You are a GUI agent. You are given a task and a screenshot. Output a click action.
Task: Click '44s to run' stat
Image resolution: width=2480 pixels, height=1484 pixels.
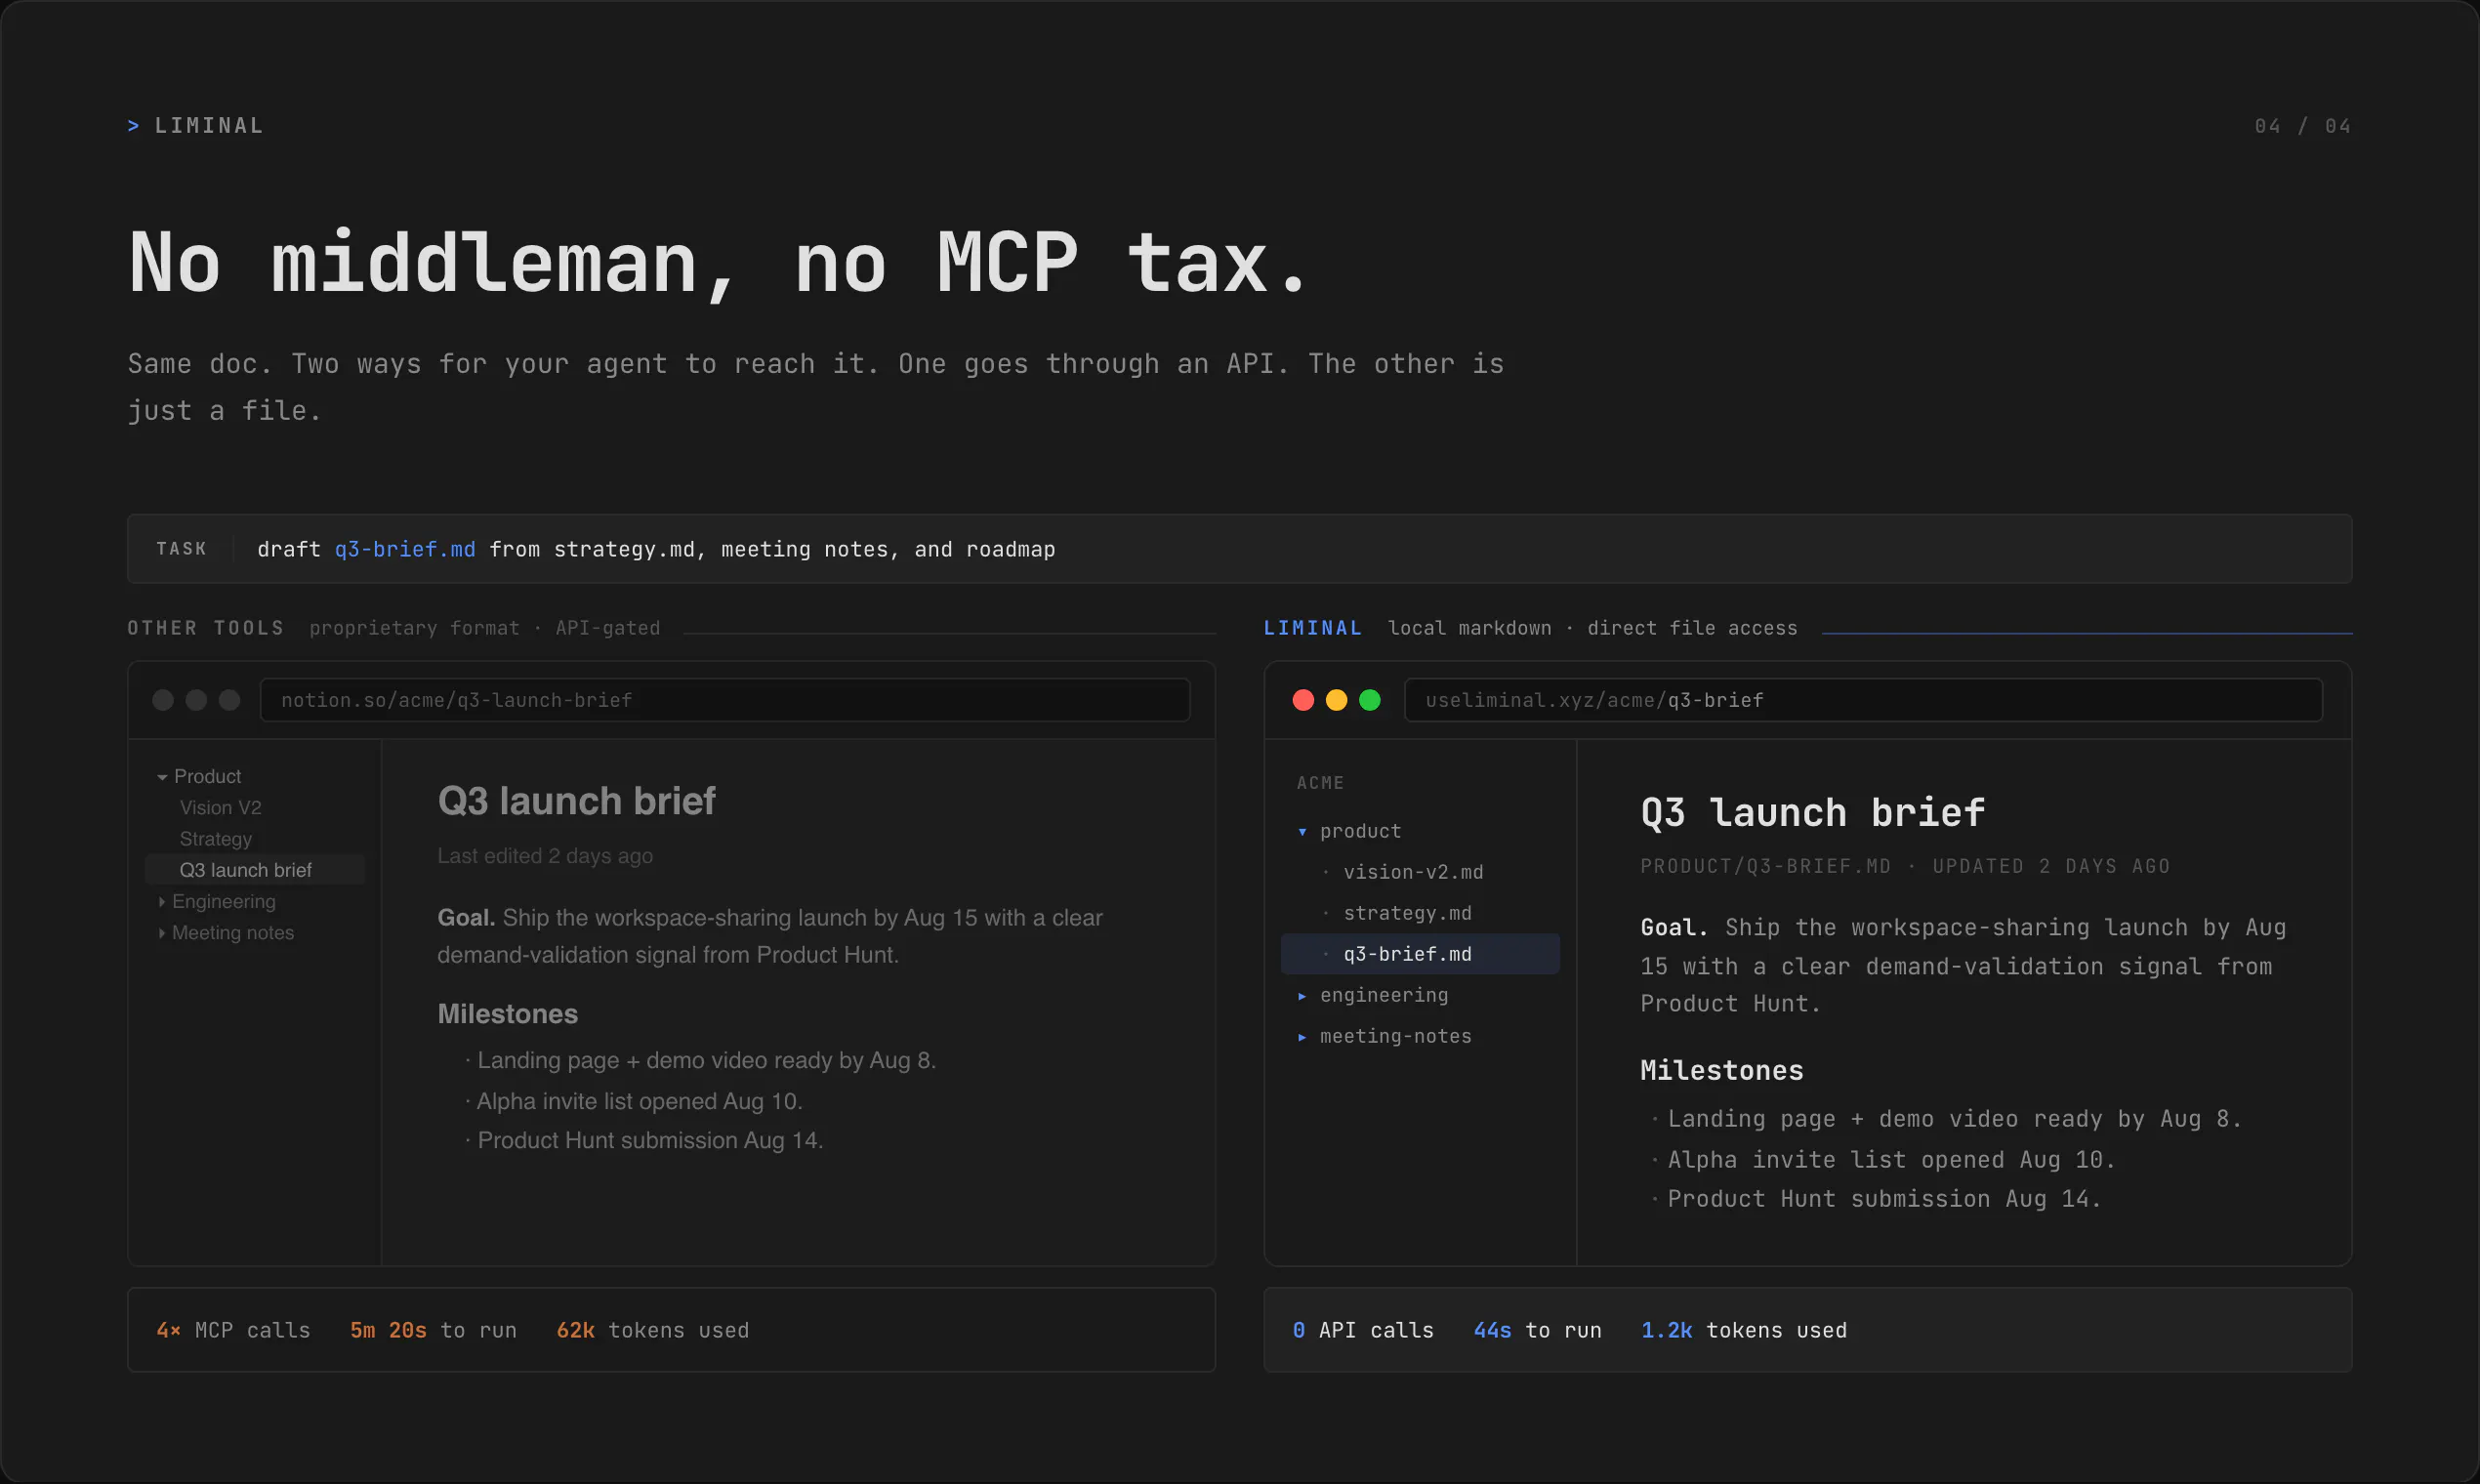(1537, 1330)
